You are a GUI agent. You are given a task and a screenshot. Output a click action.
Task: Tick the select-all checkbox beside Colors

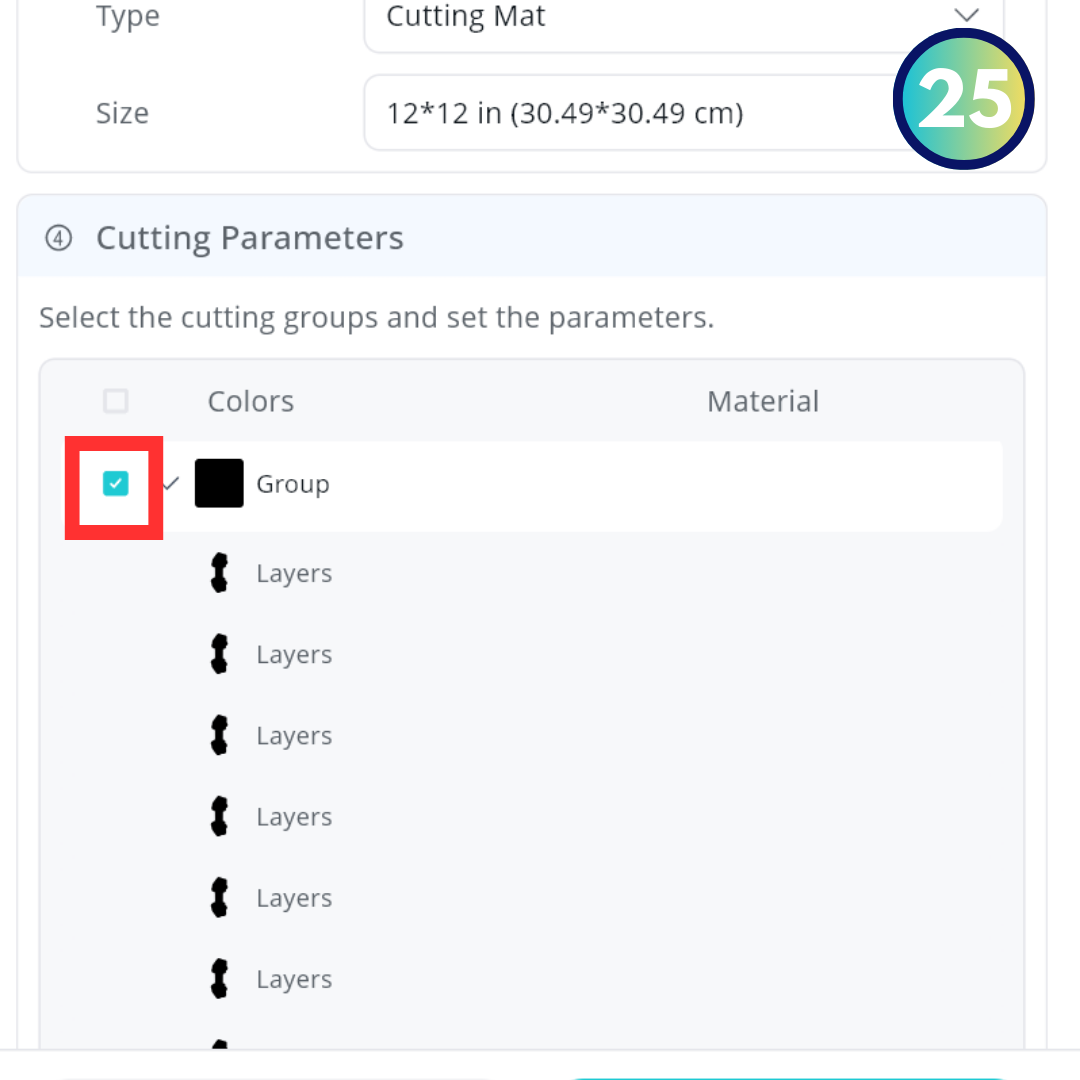pyautogui.click(x=116, y=401)
